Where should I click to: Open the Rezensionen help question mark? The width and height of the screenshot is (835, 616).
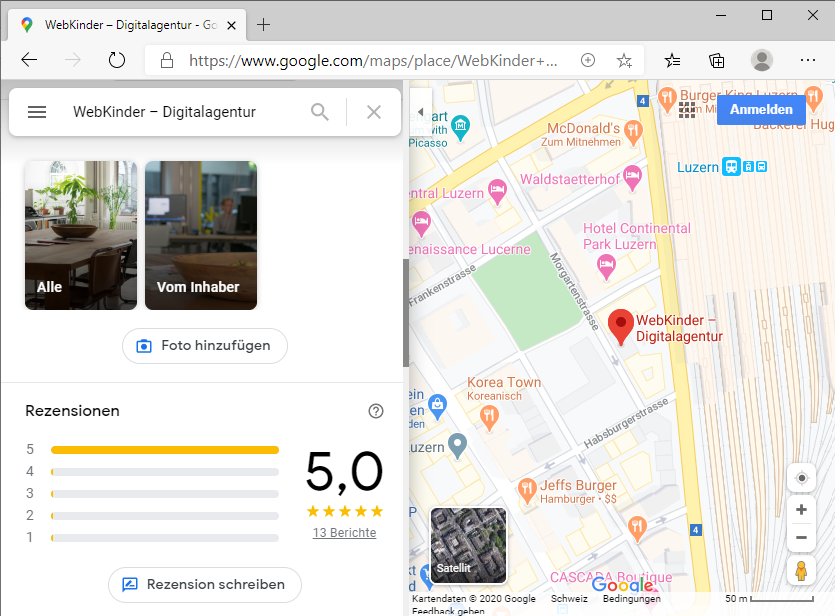click(376, 411)
